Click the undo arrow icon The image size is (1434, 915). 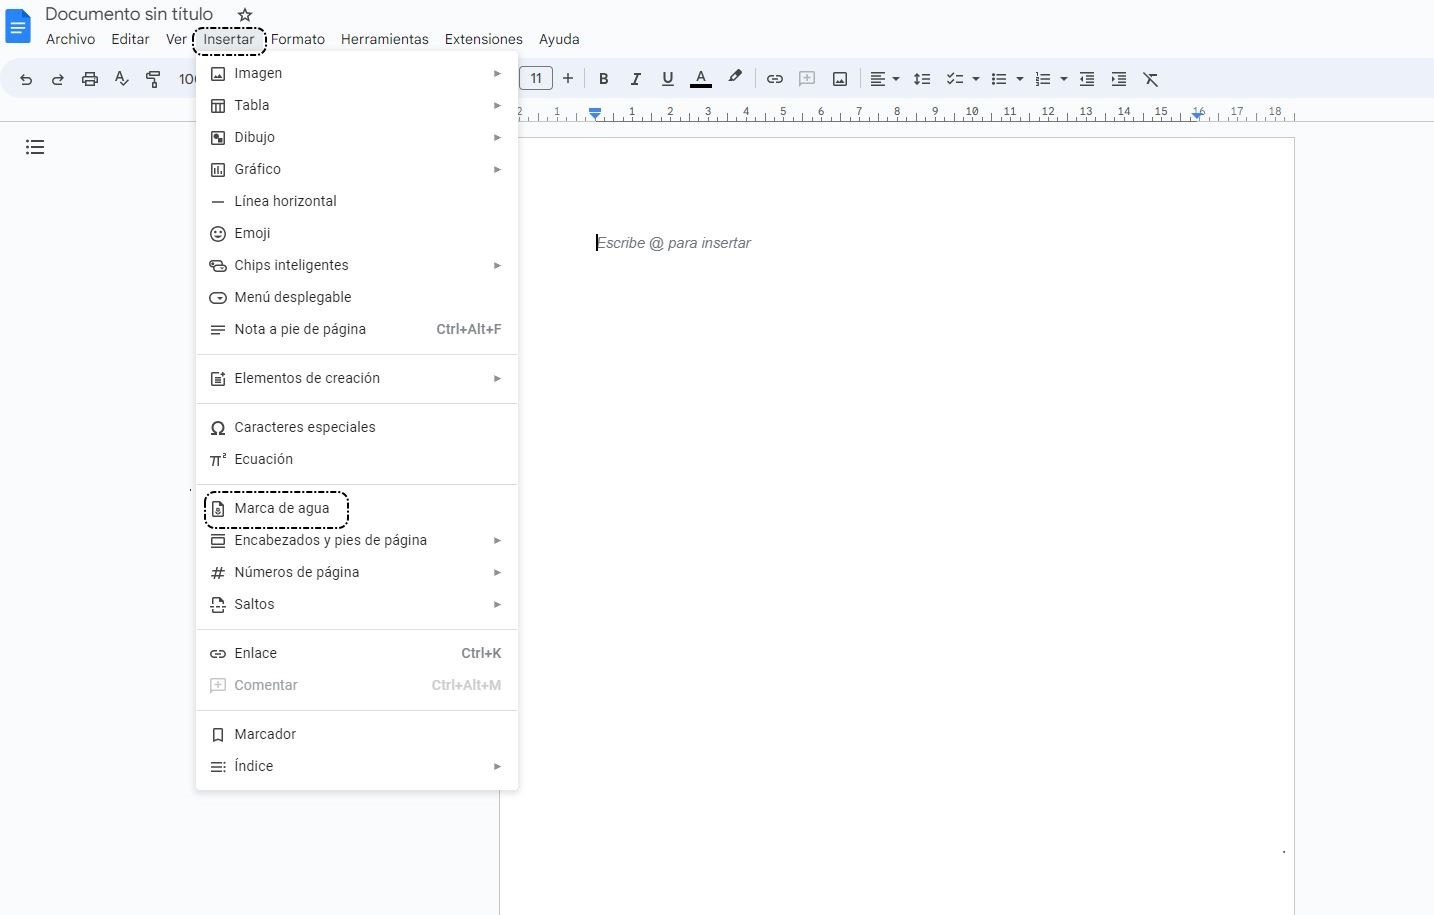(26, 79)
